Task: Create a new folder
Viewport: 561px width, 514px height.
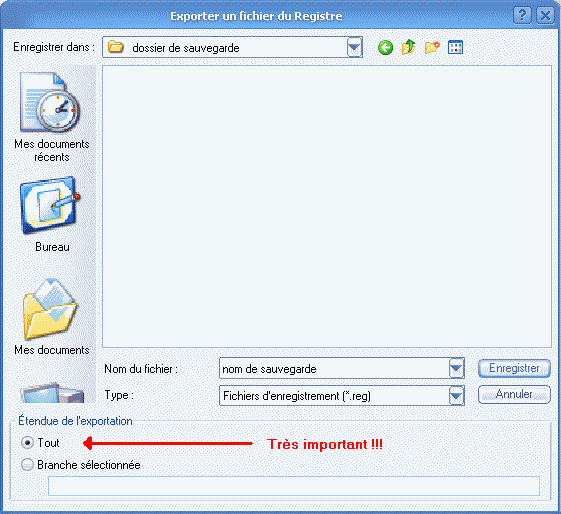Action: click(432, 47)
